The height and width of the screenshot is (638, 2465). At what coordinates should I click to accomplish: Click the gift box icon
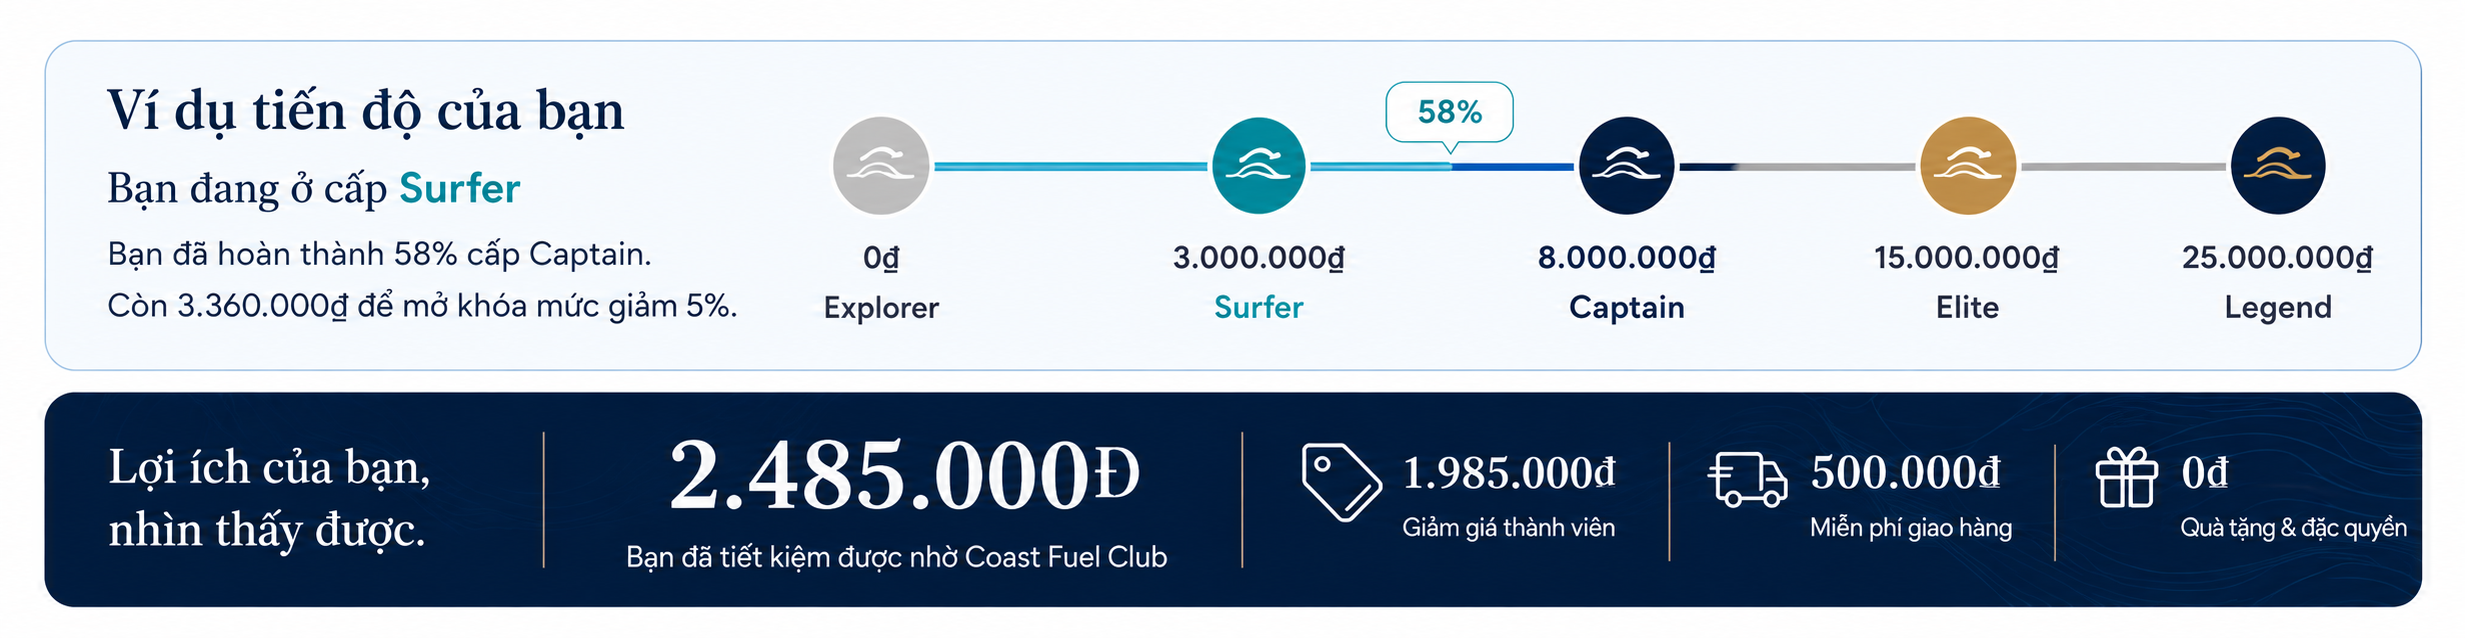(x=2126, y=478)
